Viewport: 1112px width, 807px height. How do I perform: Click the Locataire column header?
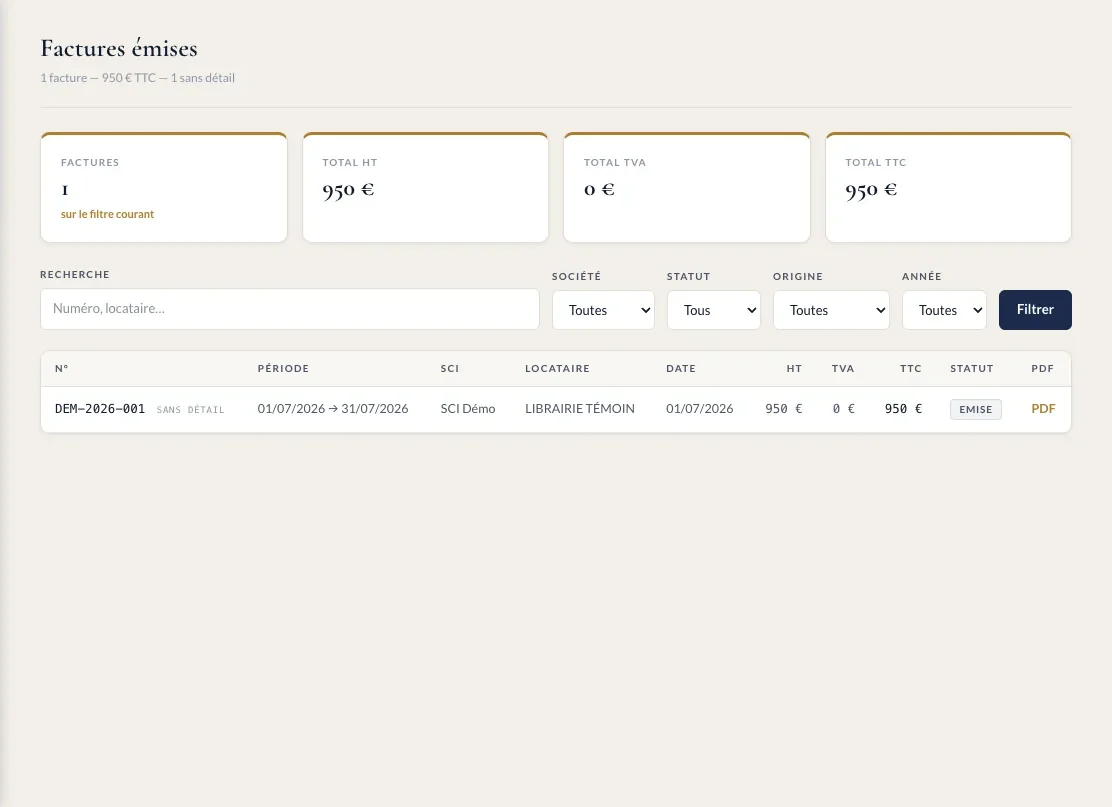coord(557,369)
